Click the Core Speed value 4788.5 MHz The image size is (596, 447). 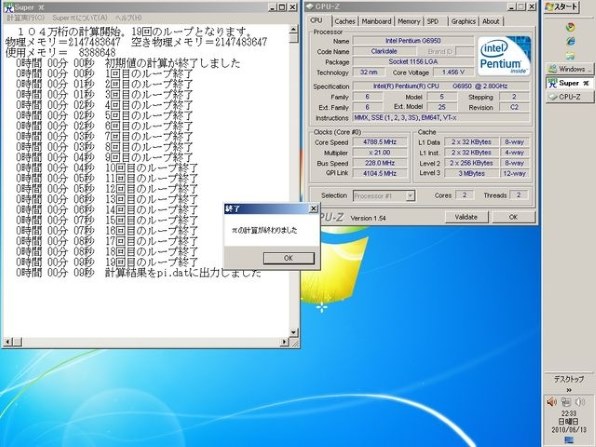(380, 142)
